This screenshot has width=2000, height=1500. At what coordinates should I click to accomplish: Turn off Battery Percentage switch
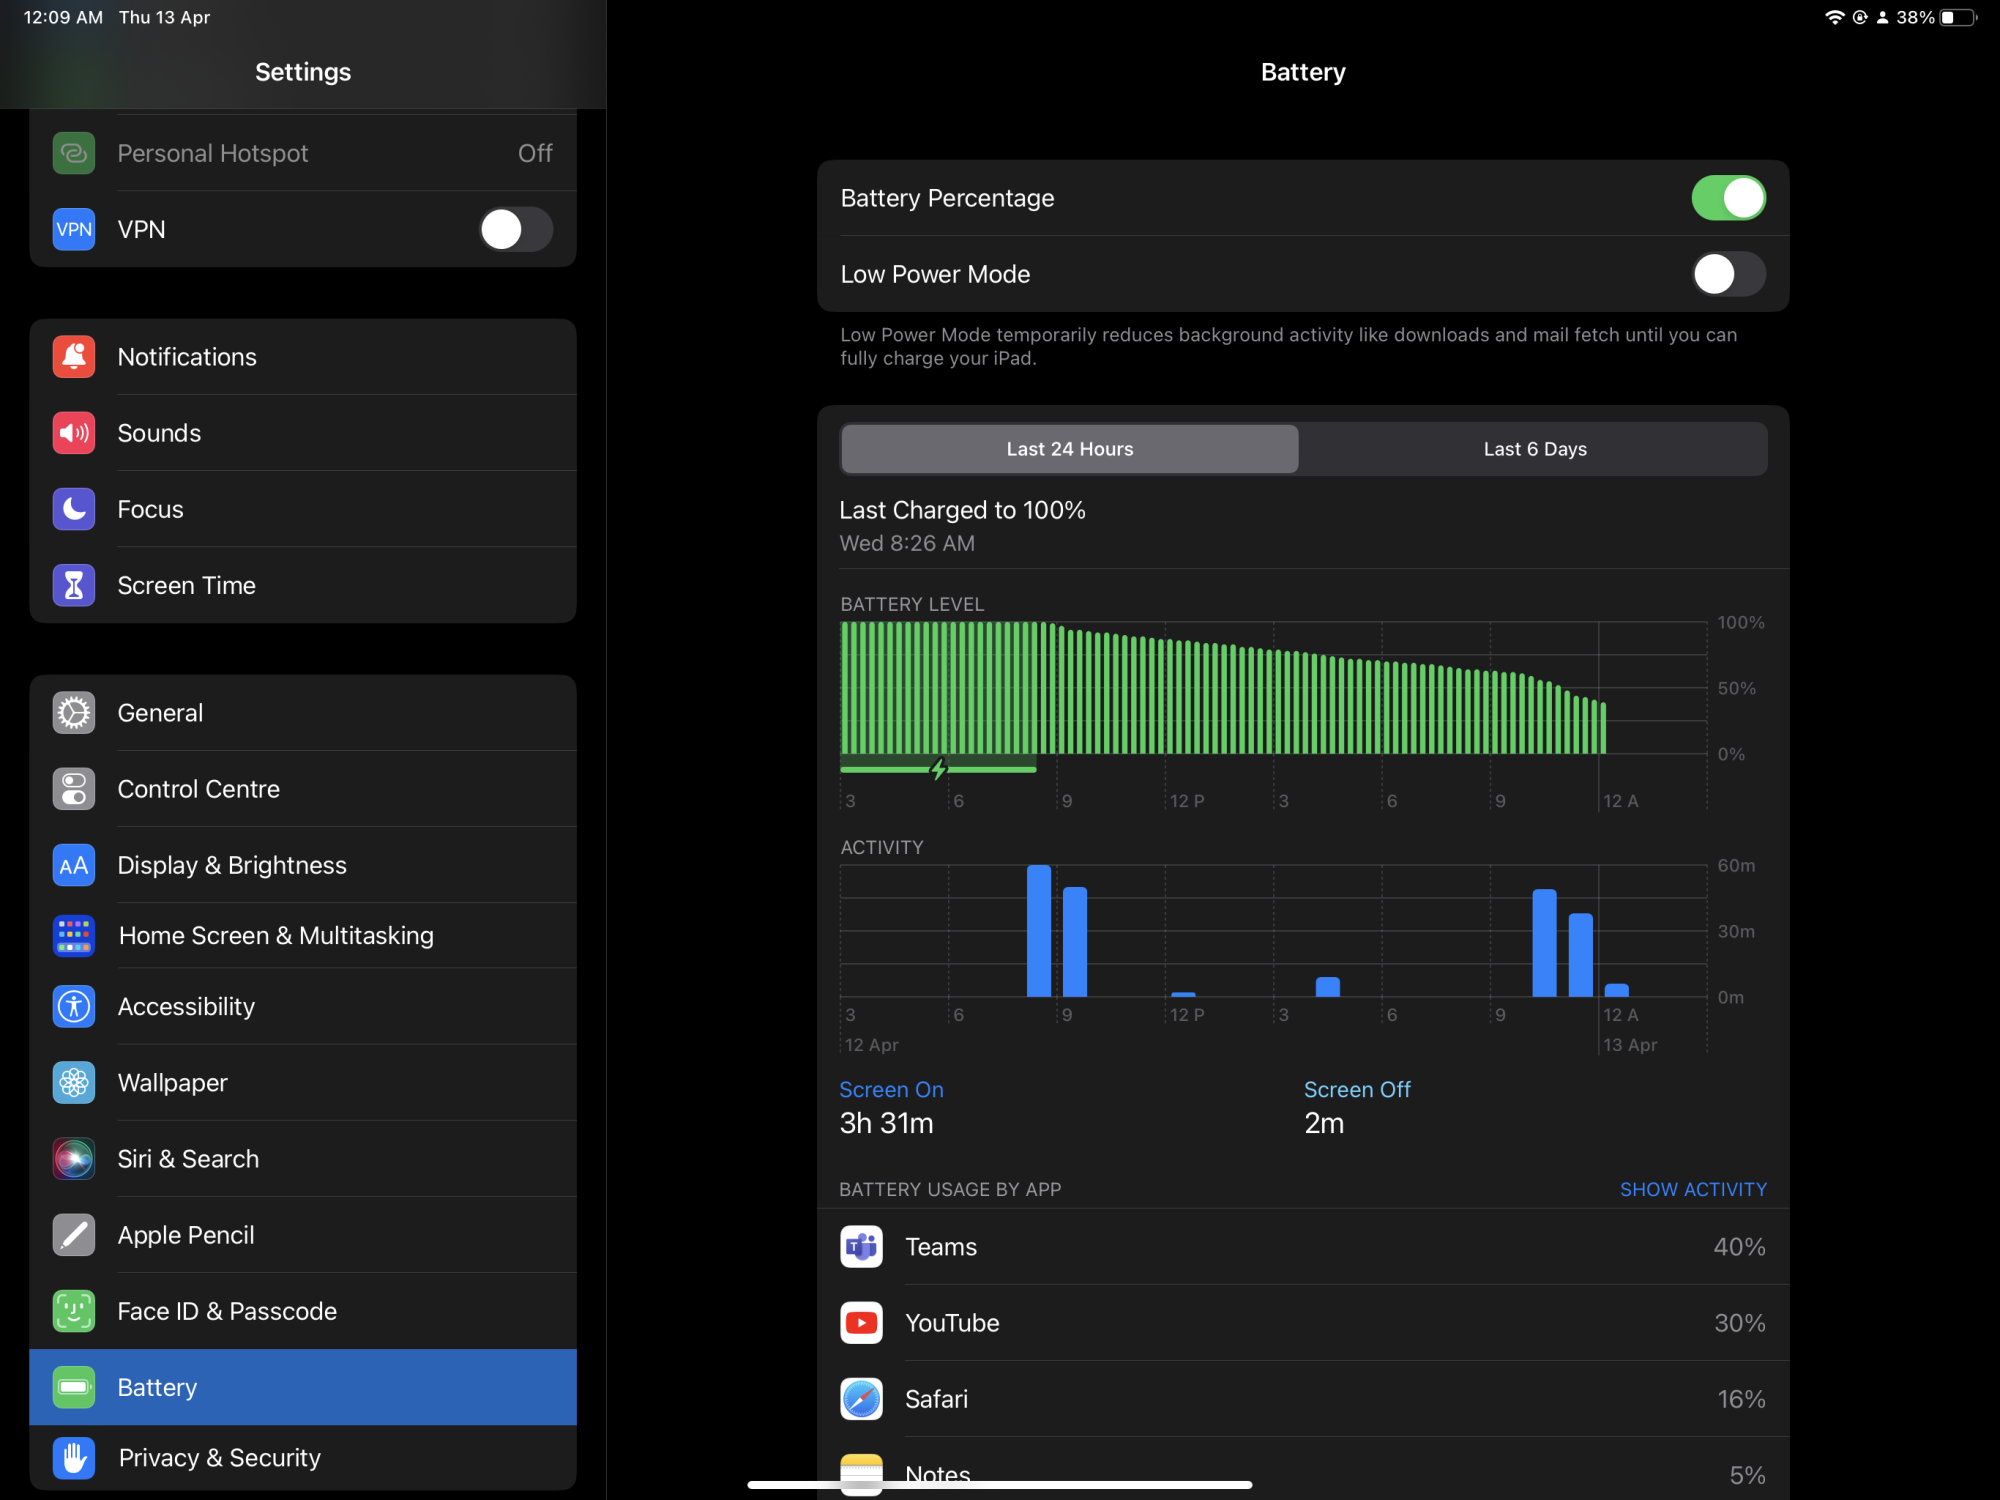click(1727, 198)
